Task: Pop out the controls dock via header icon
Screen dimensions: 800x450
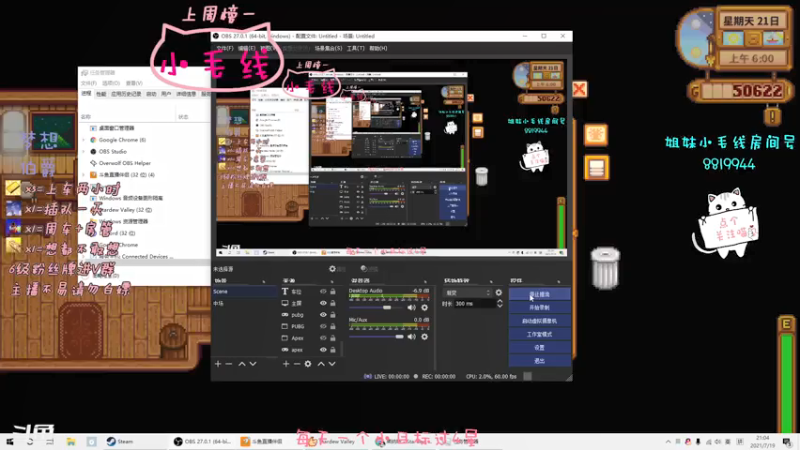Action: coord(559,281)
